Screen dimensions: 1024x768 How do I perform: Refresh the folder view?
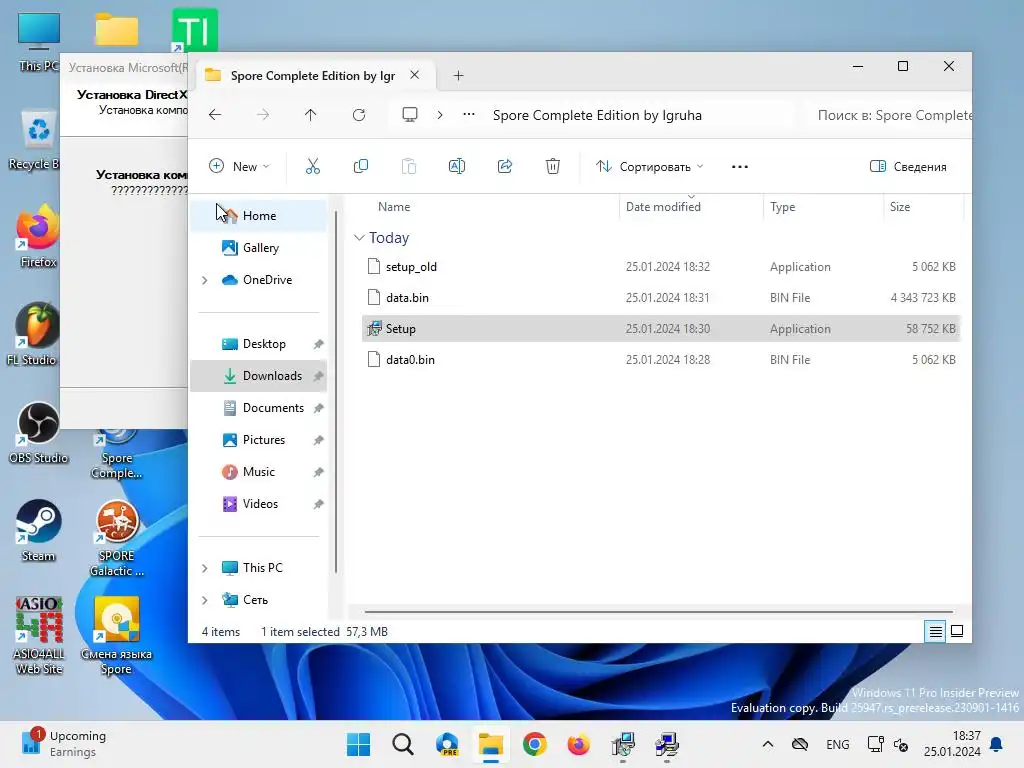(x=359, y=115)
